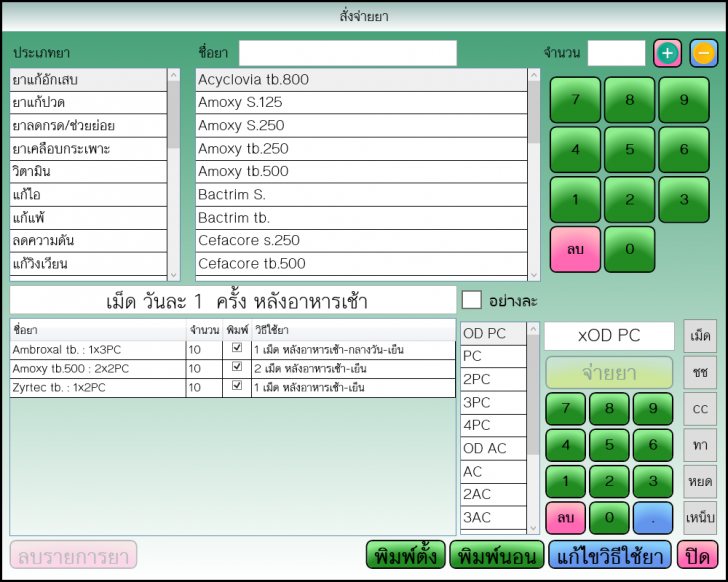Click the เหน็บ unit button

tap(700, 517)
